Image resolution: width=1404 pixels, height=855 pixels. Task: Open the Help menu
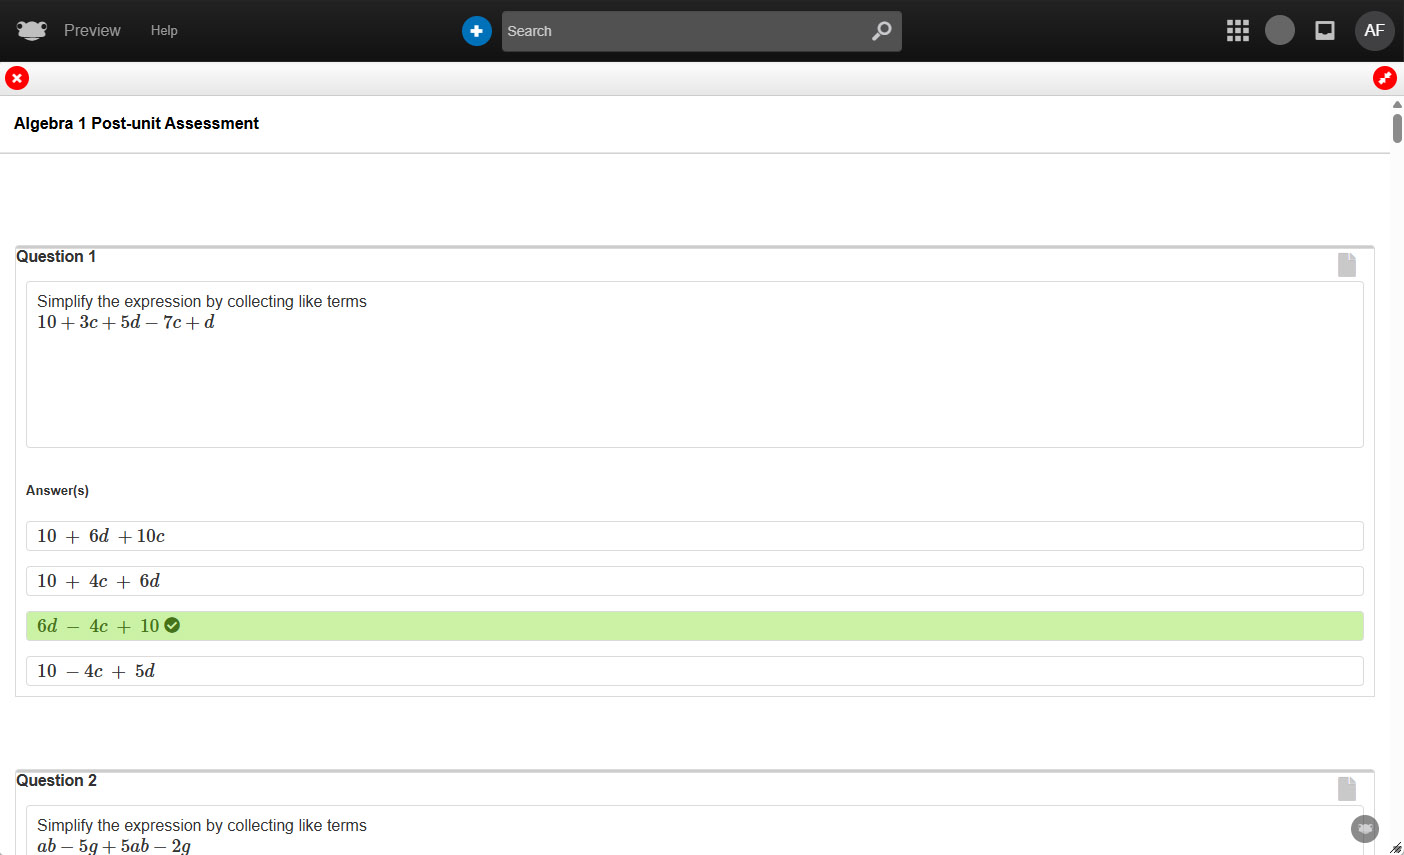tap(164, 31)
